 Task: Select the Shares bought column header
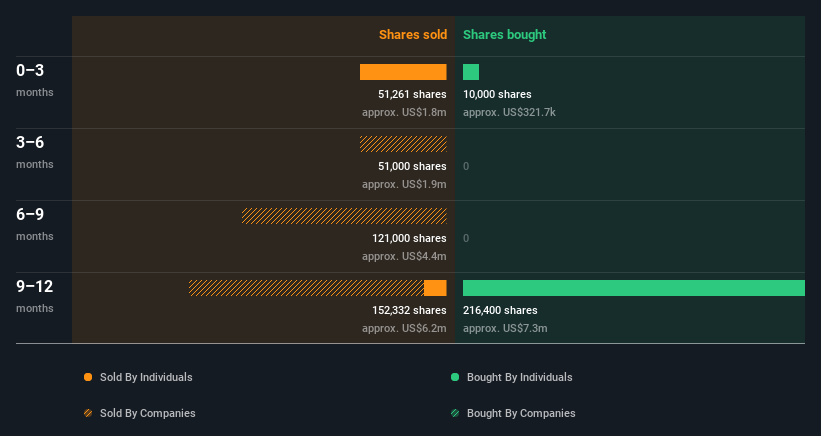(x=504, y=35)
